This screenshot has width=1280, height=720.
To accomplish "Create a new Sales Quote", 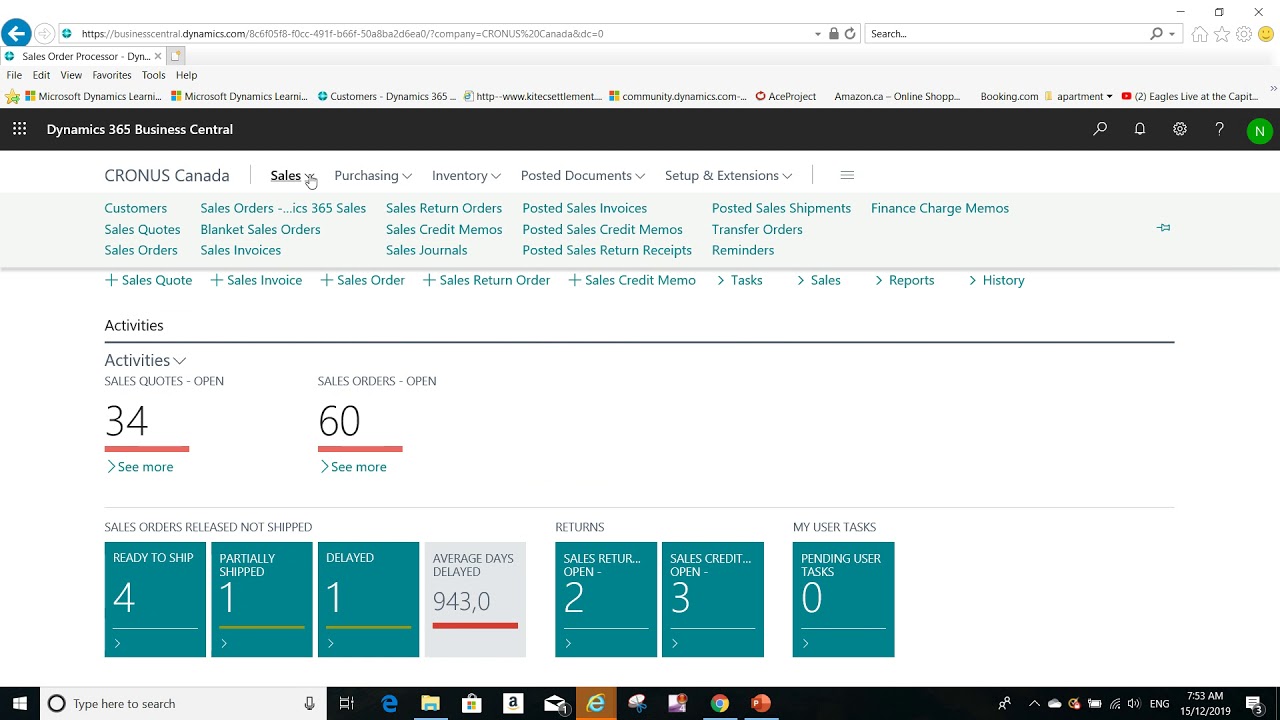I will point(148,280).
